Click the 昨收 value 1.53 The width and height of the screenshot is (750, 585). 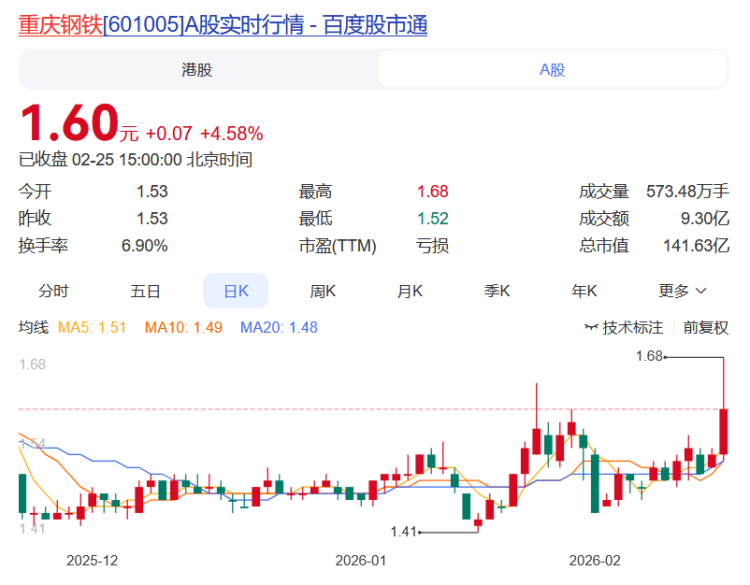coord(152,219)
